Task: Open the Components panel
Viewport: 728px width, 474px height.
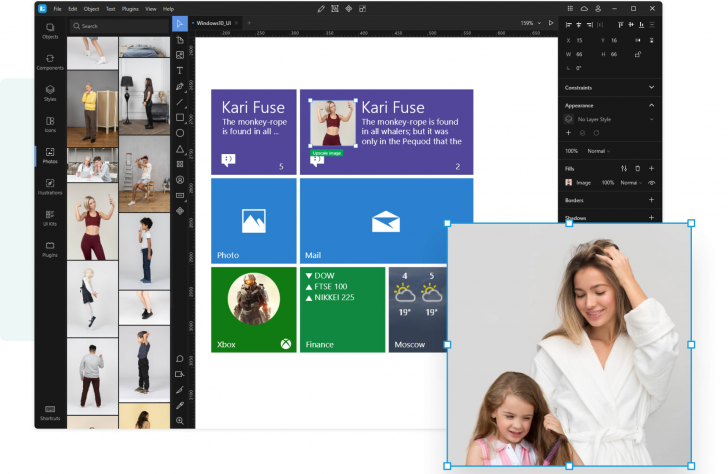Action: pos(50,62)
